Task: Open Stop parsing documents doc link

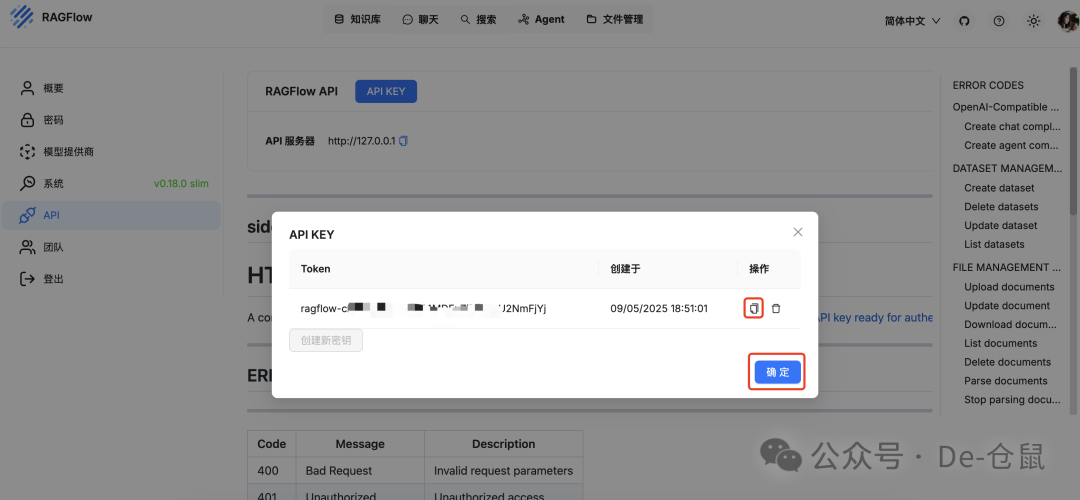Action: pyautogui.click(x=1012, y=400)
